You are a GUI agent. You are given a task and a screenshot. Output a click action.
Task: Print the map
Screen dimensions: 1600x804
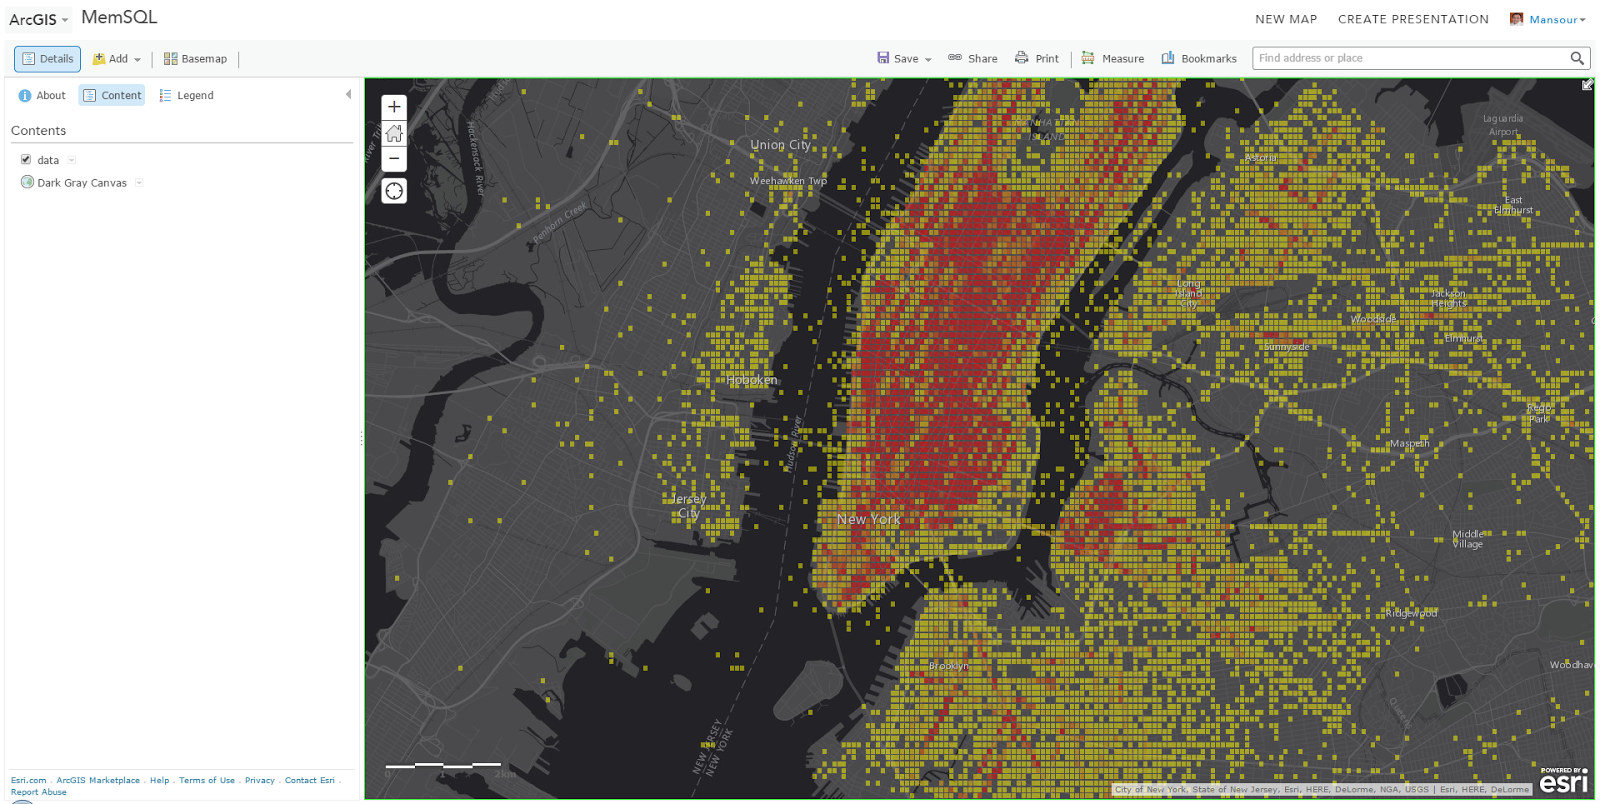click(1036, 59)
